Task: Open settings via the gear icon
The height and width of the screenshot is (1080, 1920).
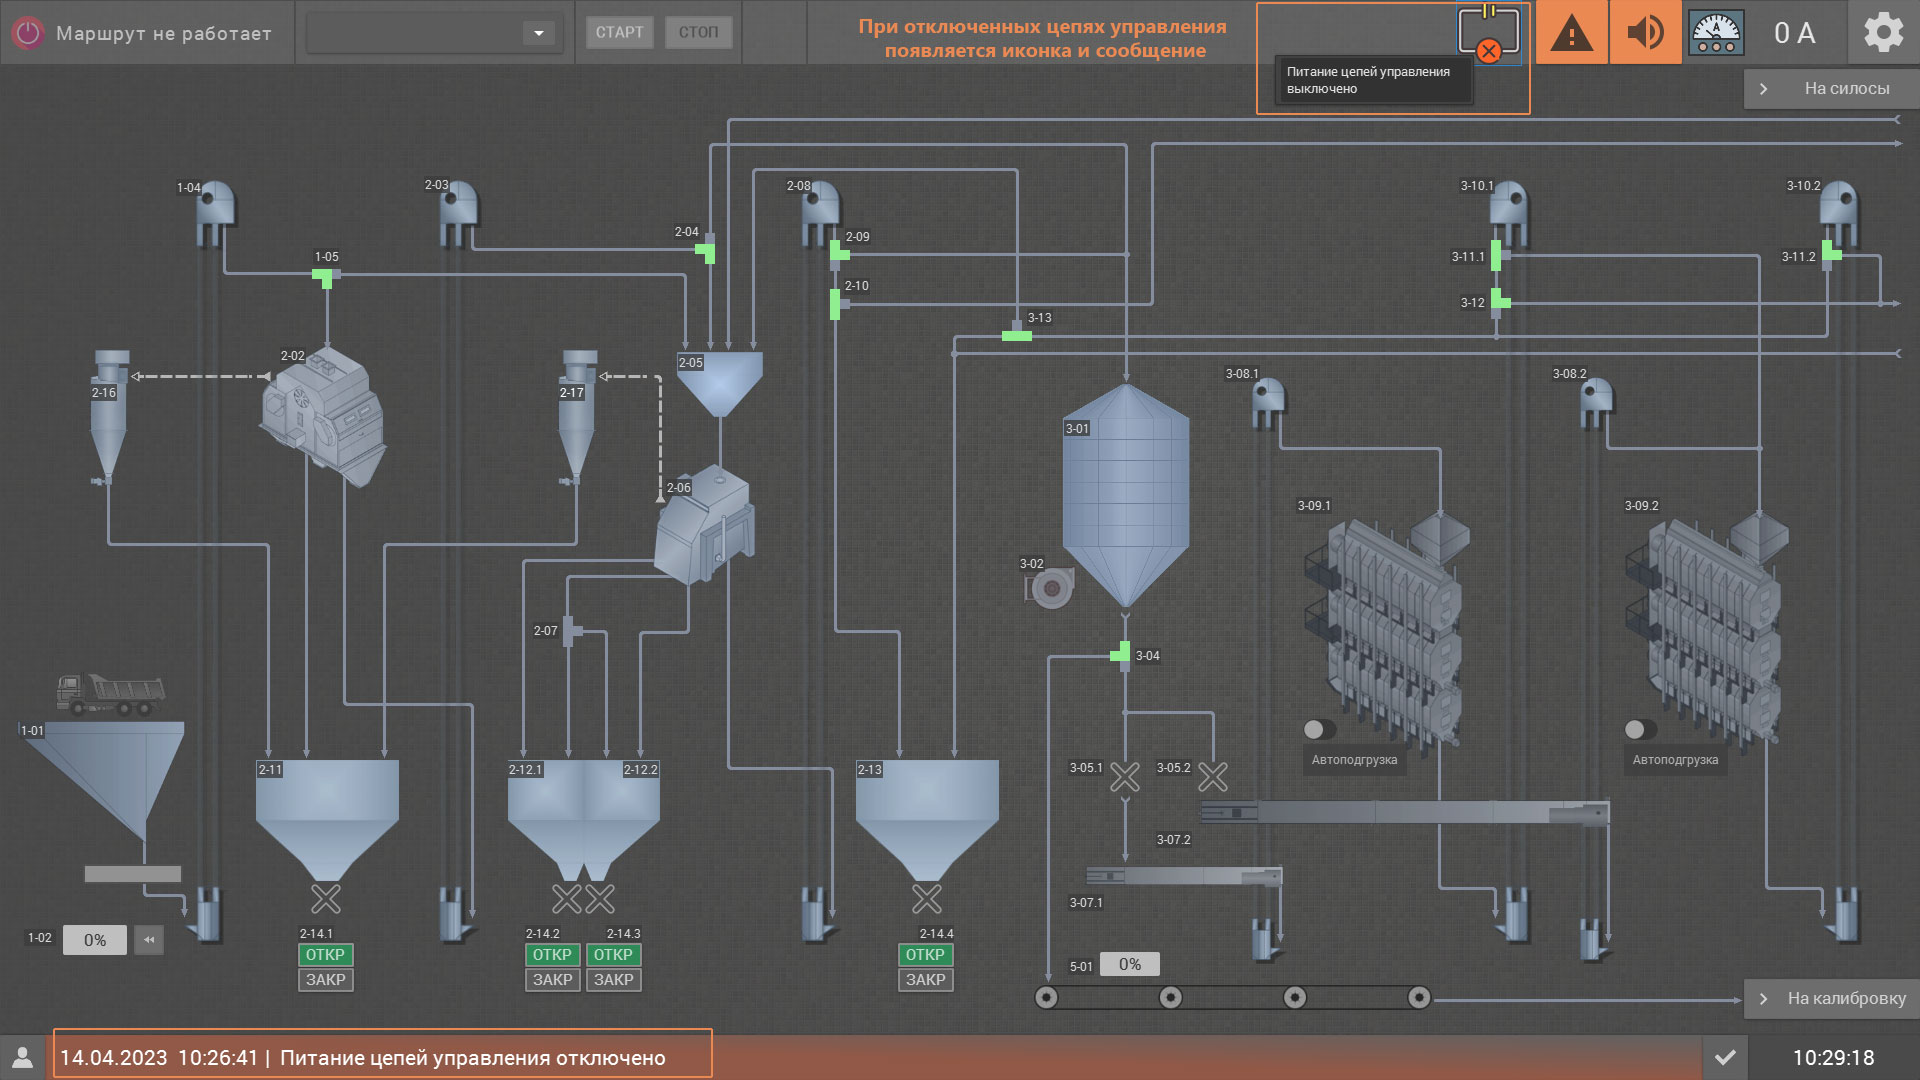Action: [x=1883, y=32]
